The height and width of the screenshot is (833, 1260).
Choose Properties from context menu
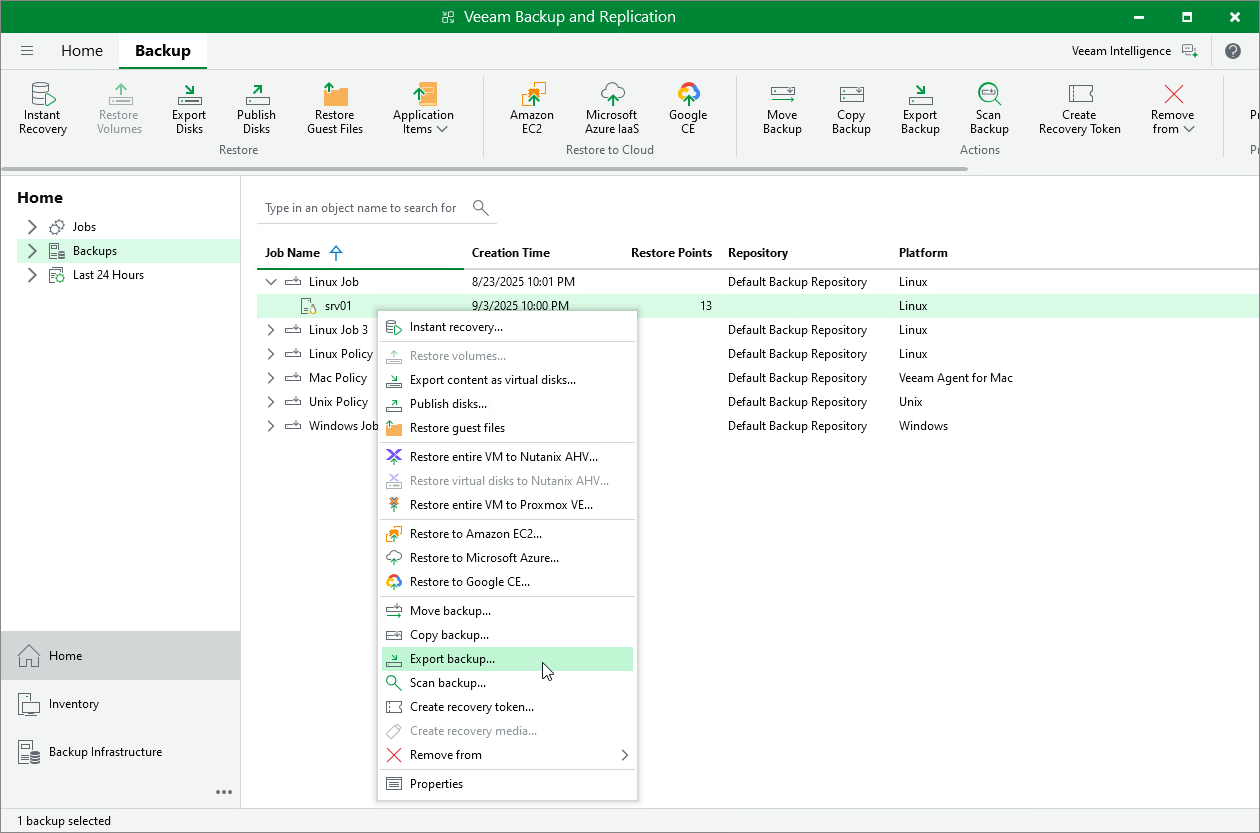508,784
